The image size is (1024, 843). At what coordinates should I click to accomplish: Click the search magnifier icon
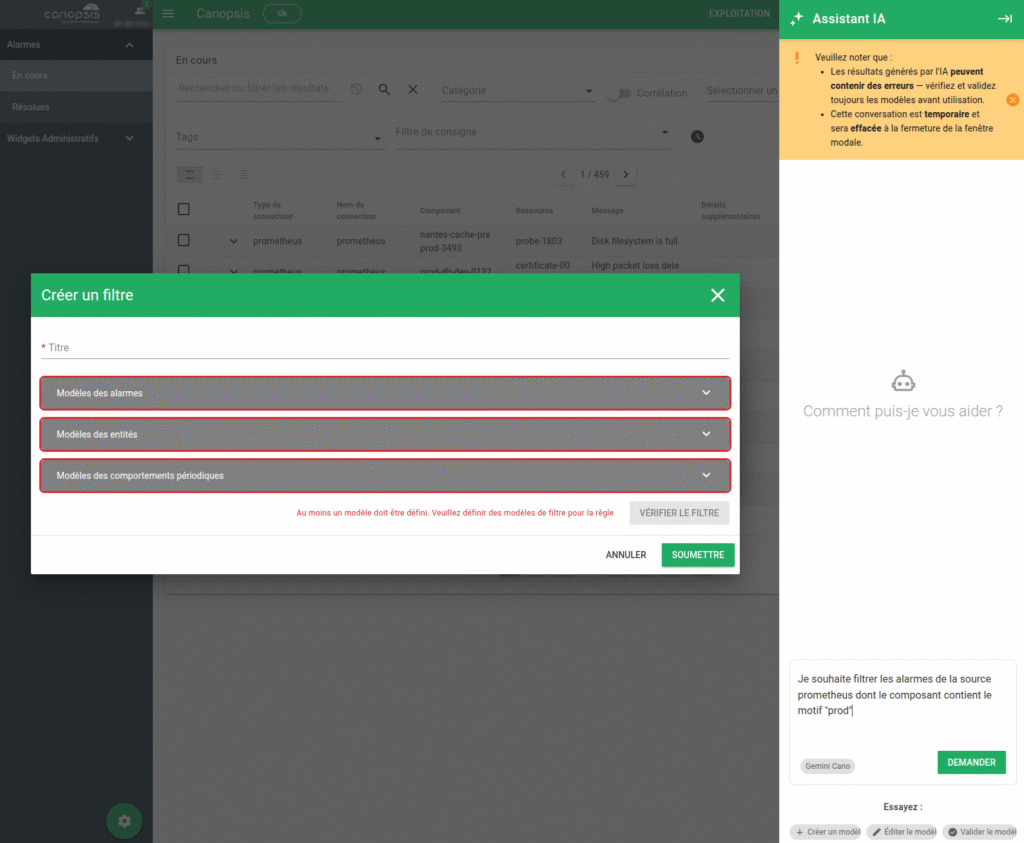click(x=384, y=89)
